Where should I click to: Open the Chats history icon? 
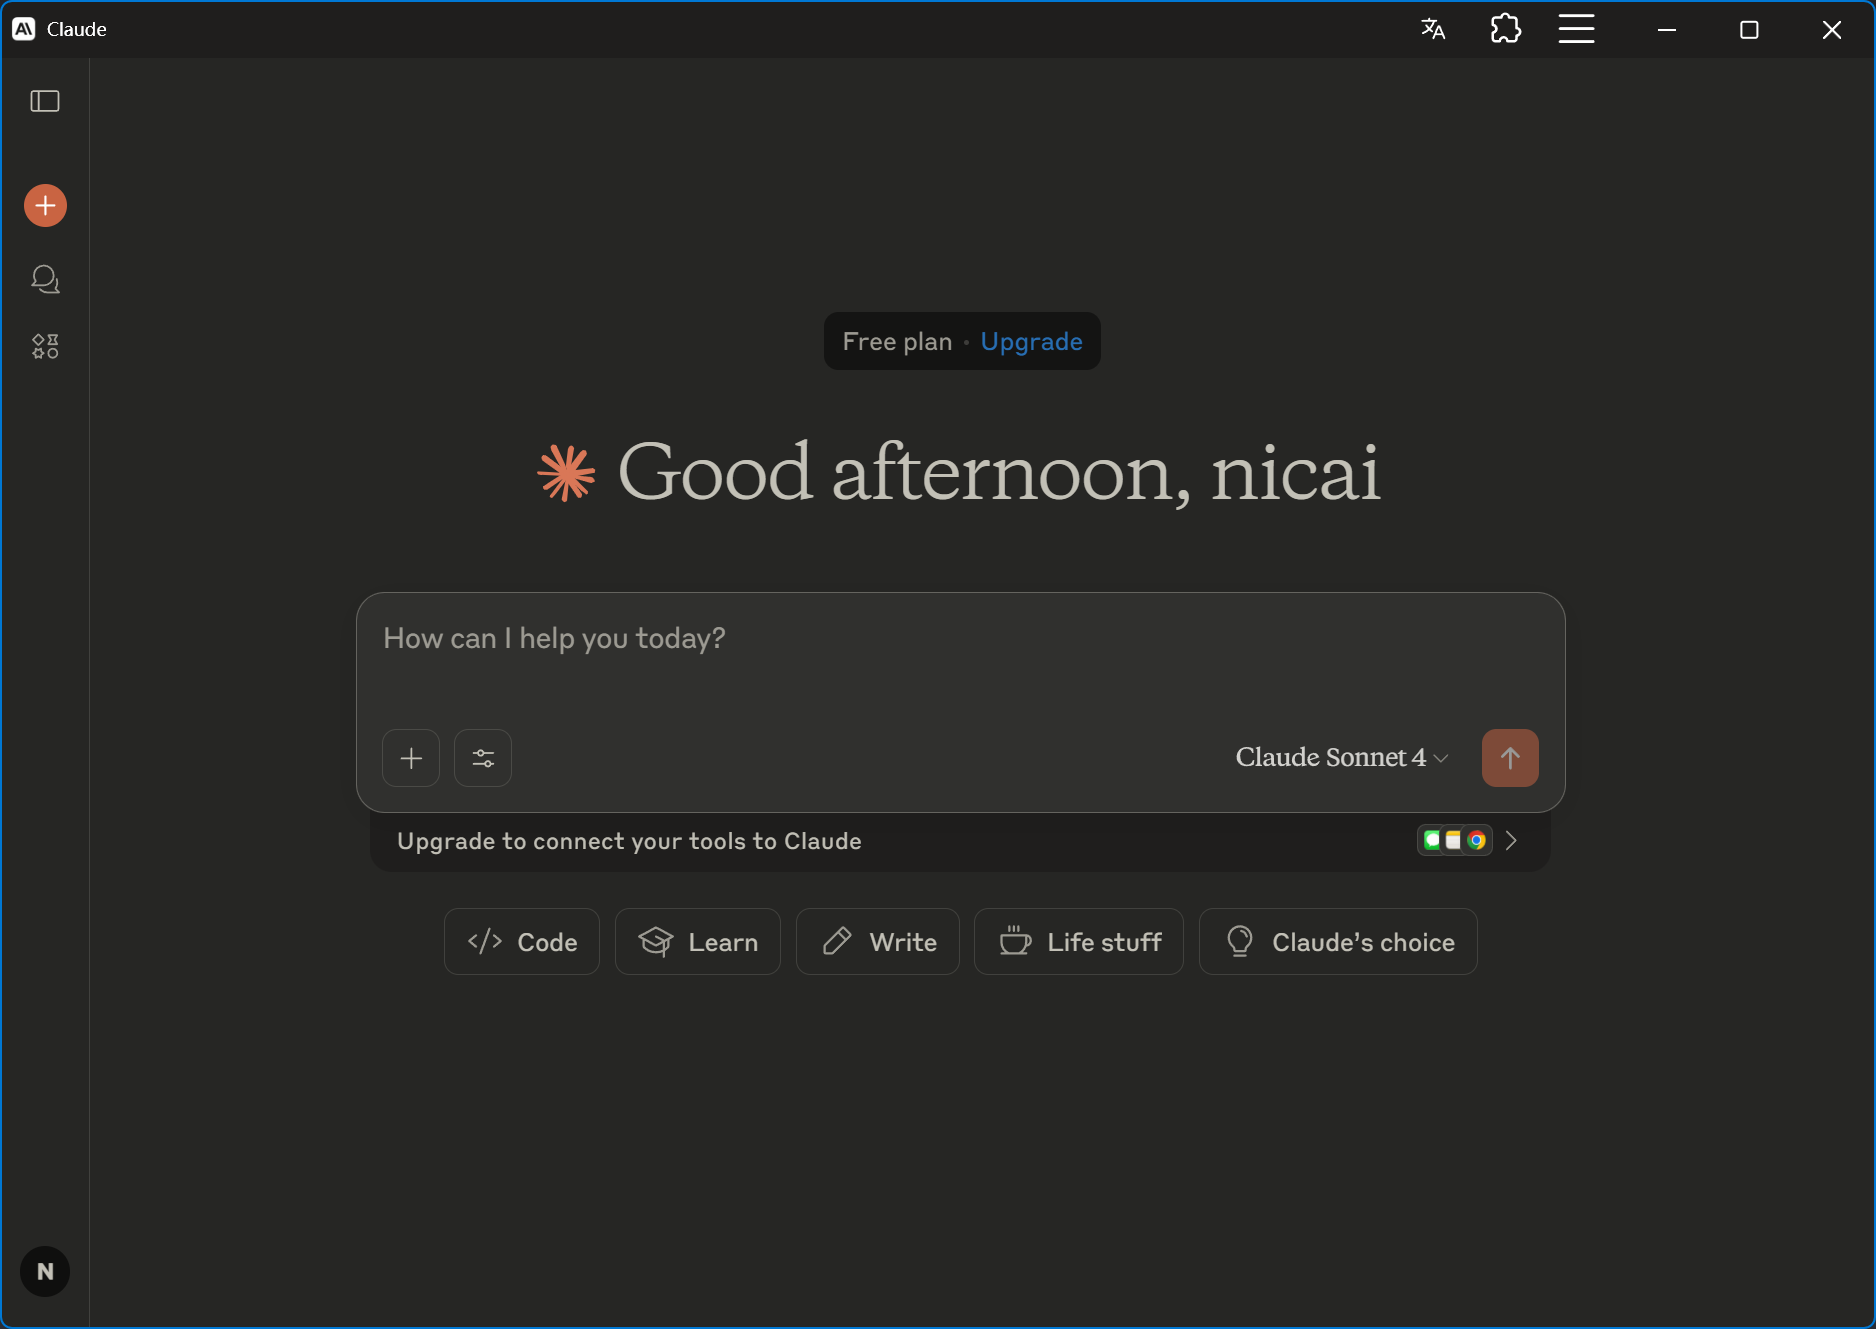45,279
